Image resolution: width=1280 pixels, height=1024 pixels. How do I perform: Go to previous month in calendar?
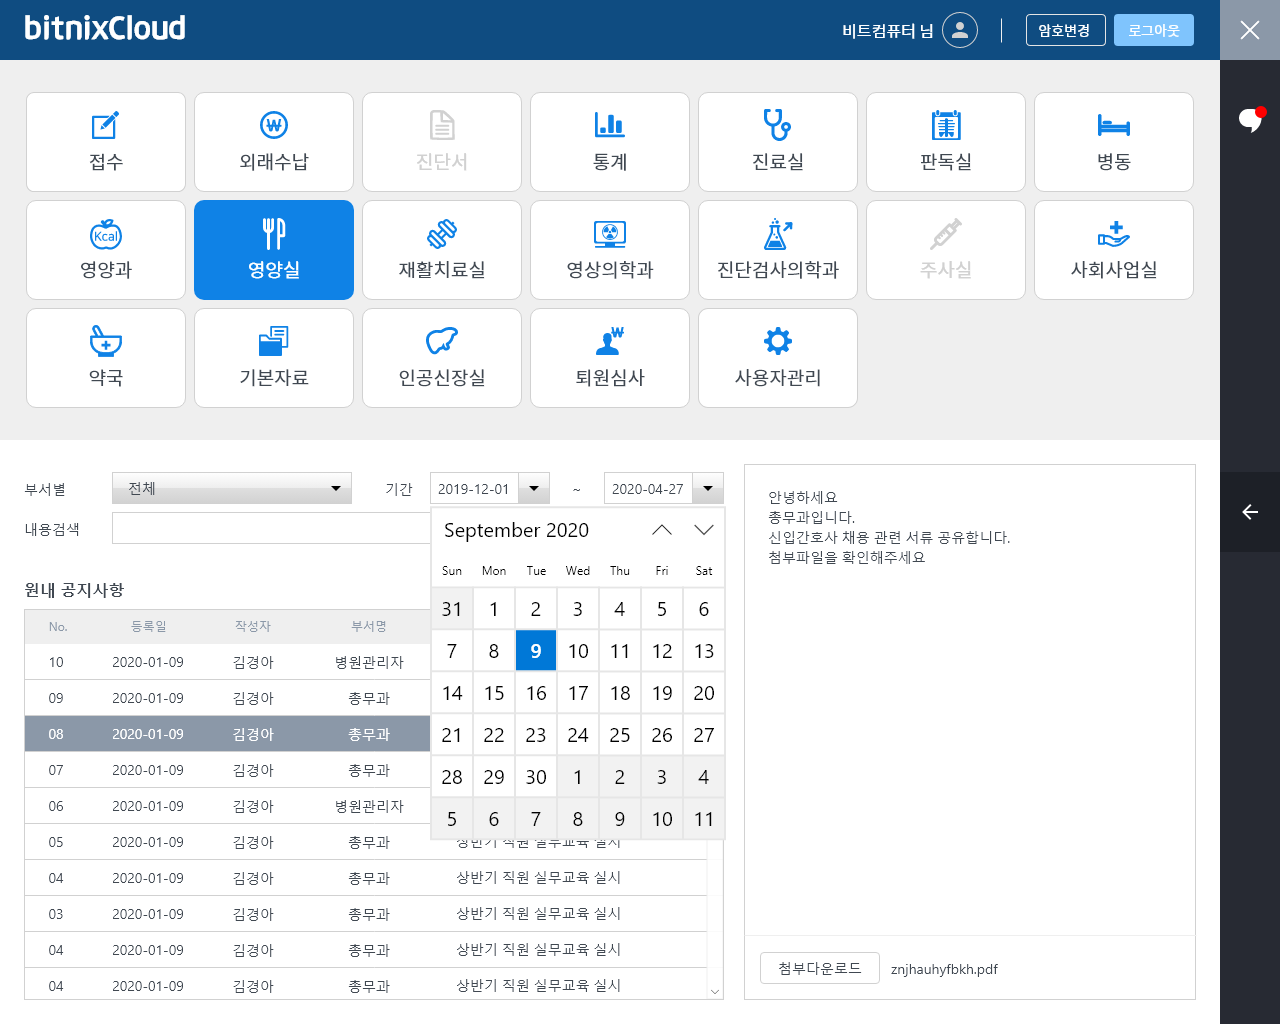coord(662,530)
